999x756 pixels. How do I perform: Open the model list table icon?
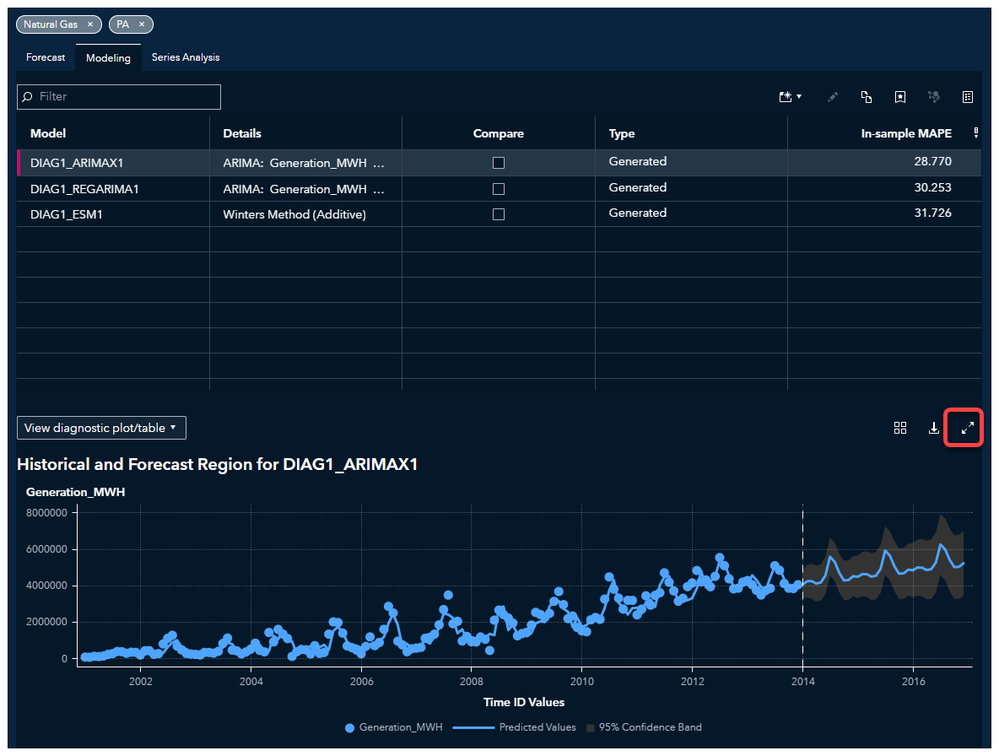pyautogui.click(x=967, y=97)
